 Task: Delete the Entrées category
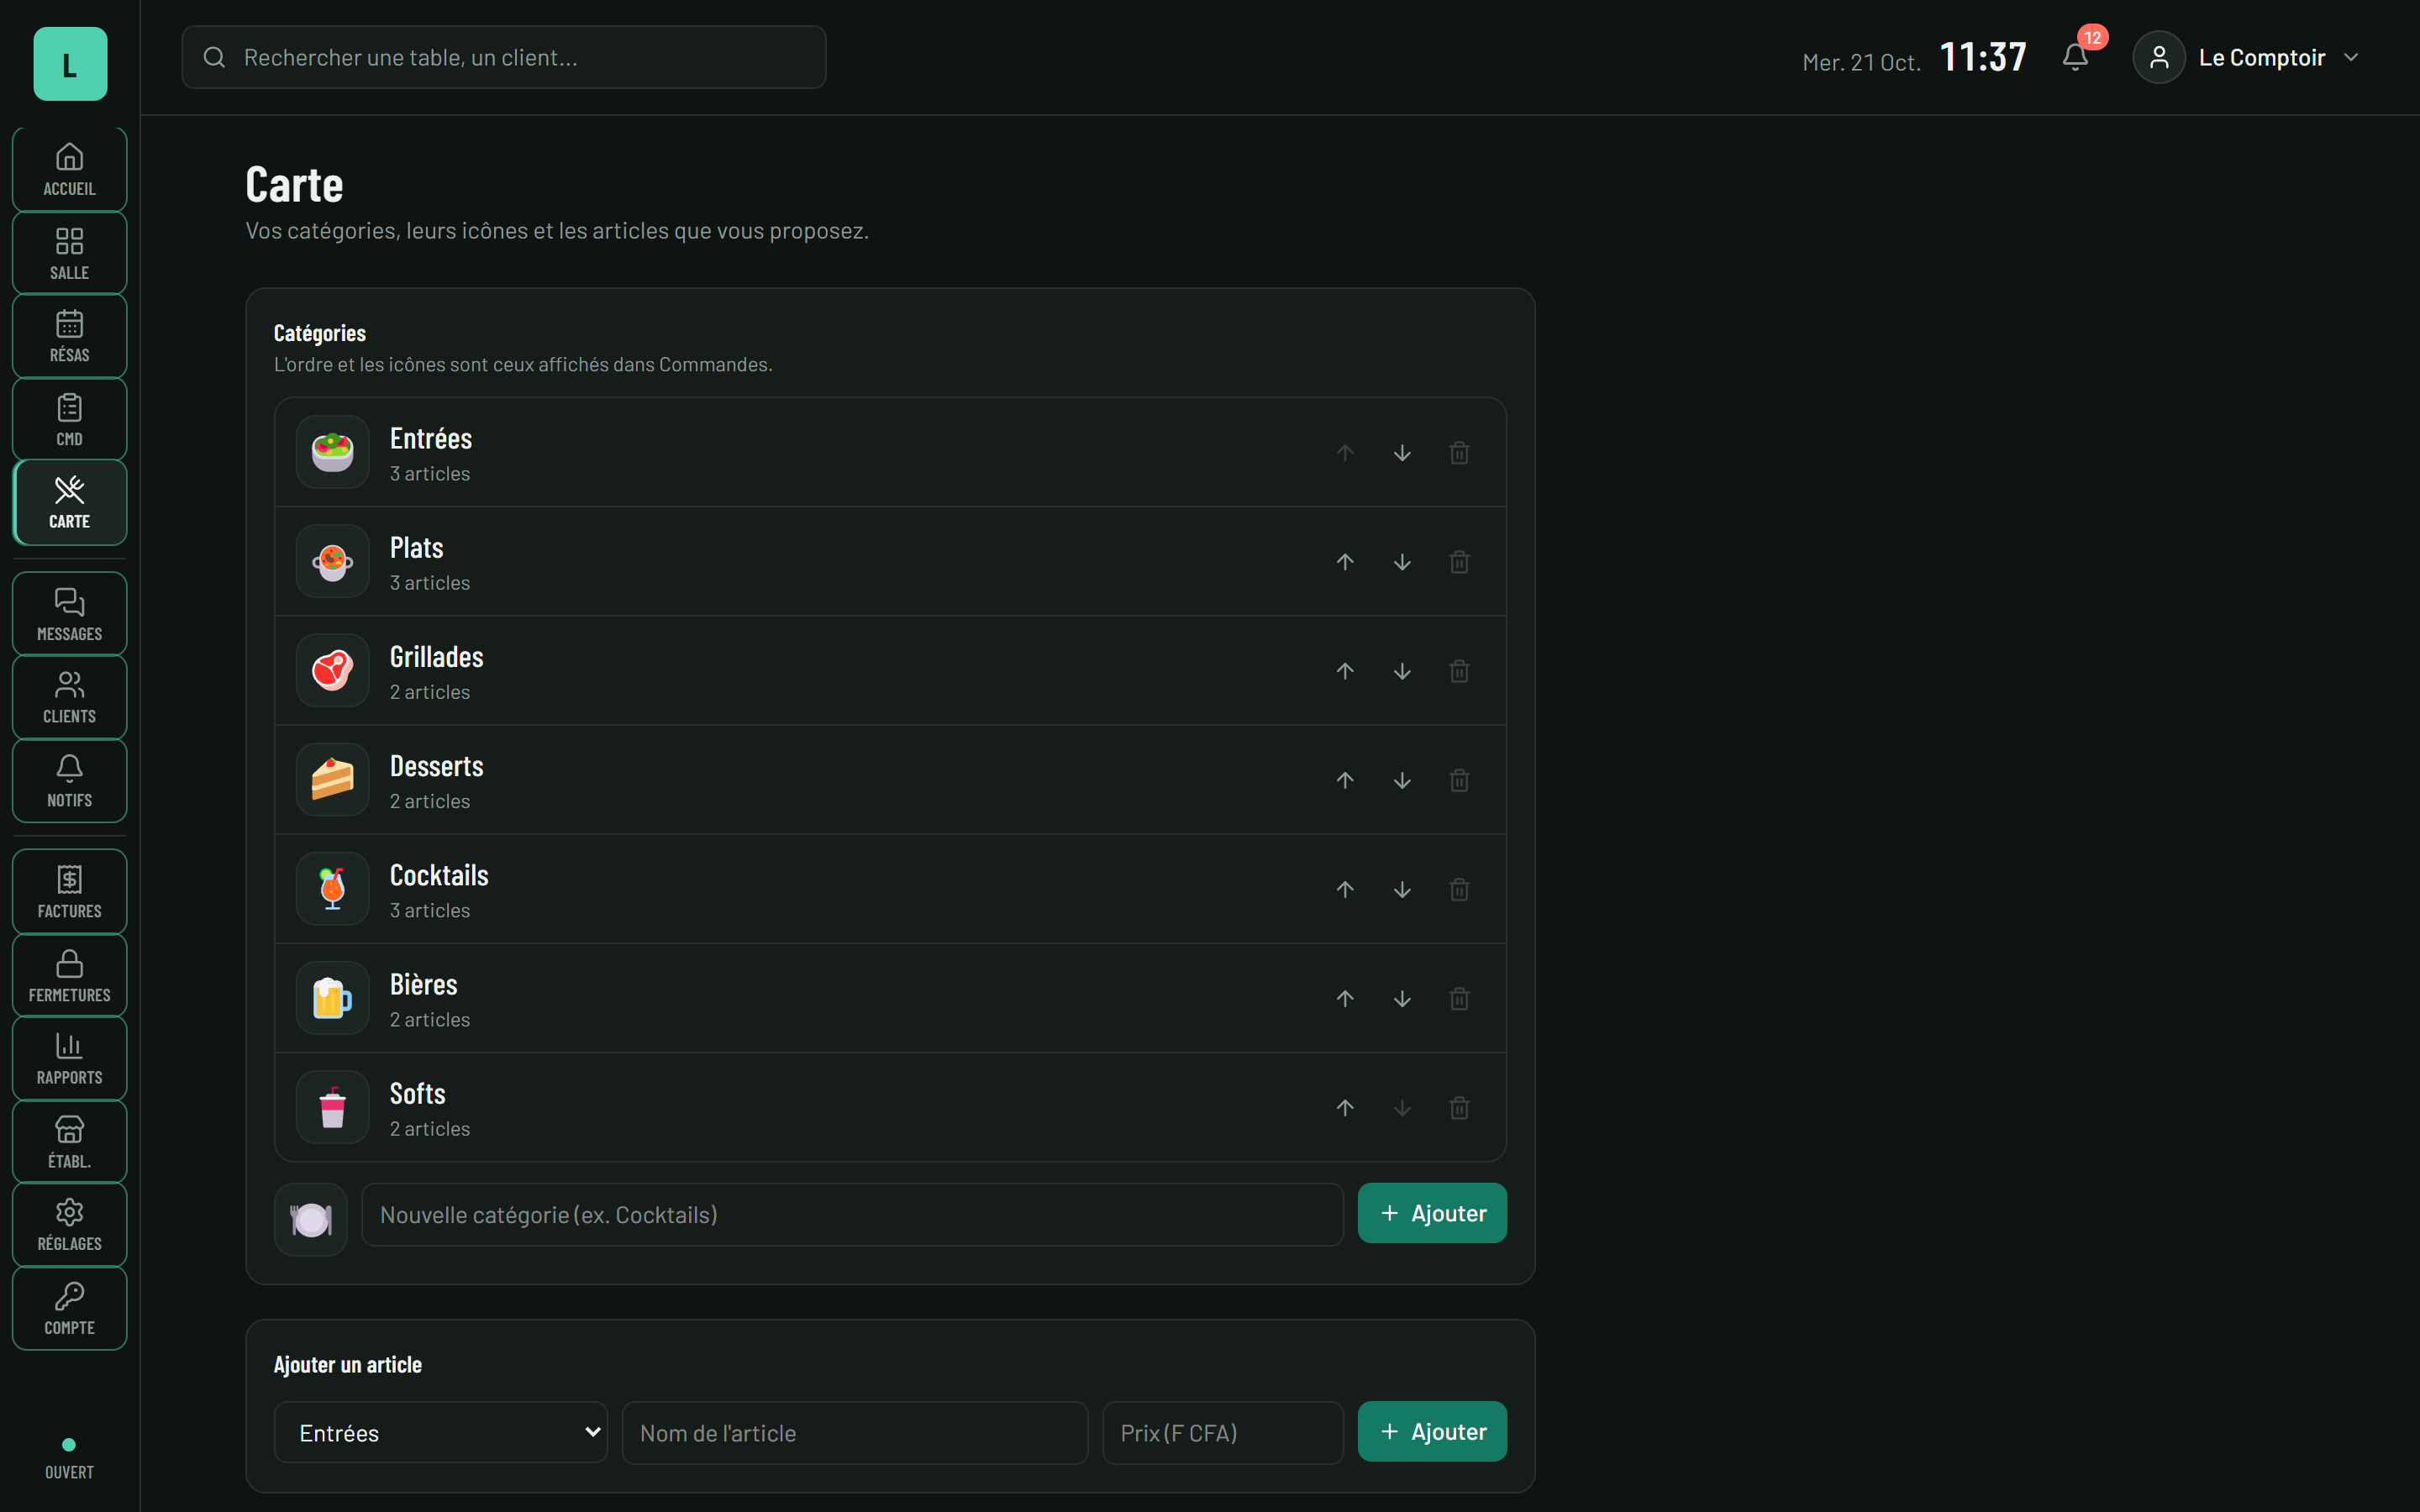pos(1459,453)
